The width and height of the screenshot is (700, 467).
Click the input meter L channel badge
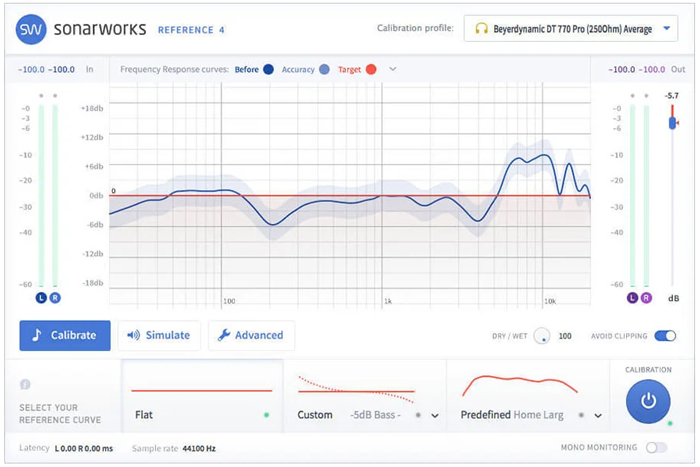coord(41,298)
